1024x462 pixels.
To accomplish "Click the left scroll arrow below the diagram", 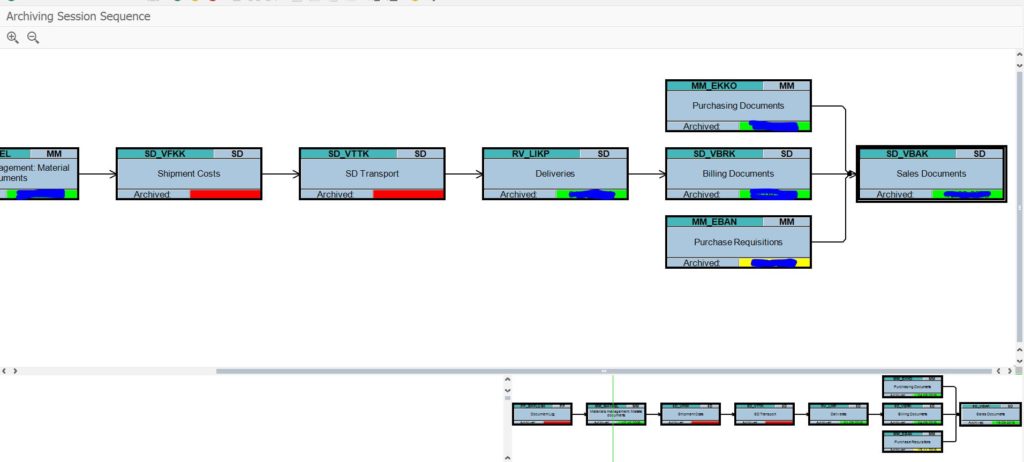I will [5, 371].
